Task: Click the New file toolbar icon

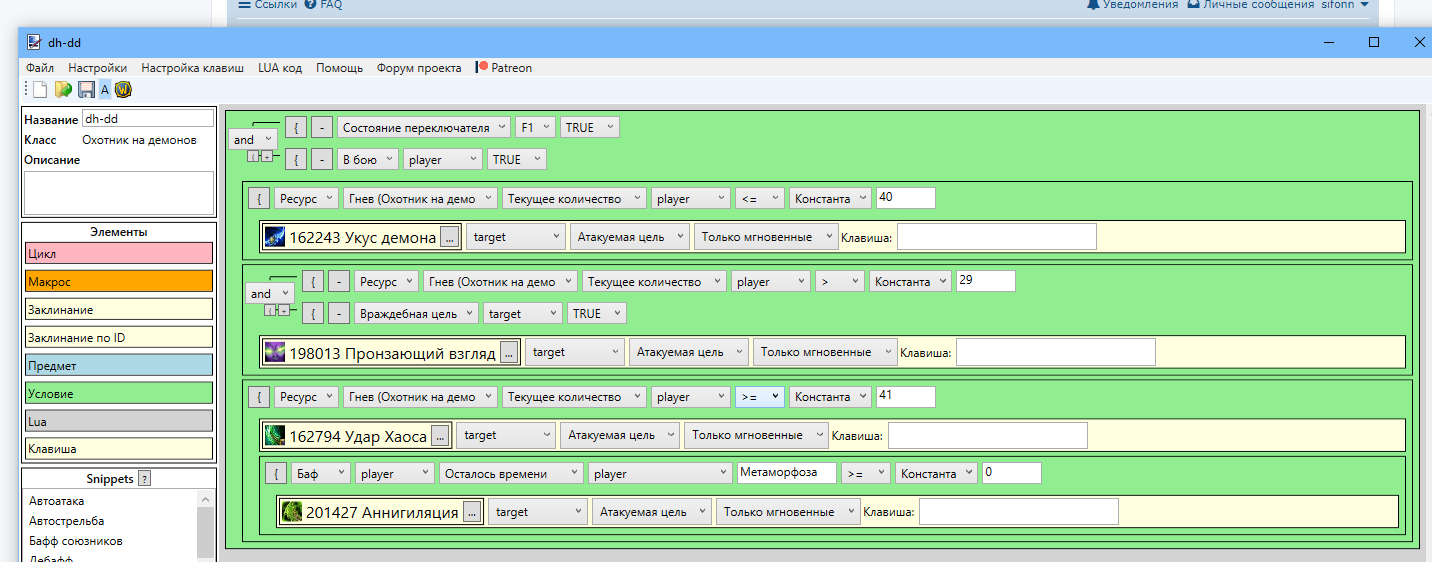Action: (40, 90)
